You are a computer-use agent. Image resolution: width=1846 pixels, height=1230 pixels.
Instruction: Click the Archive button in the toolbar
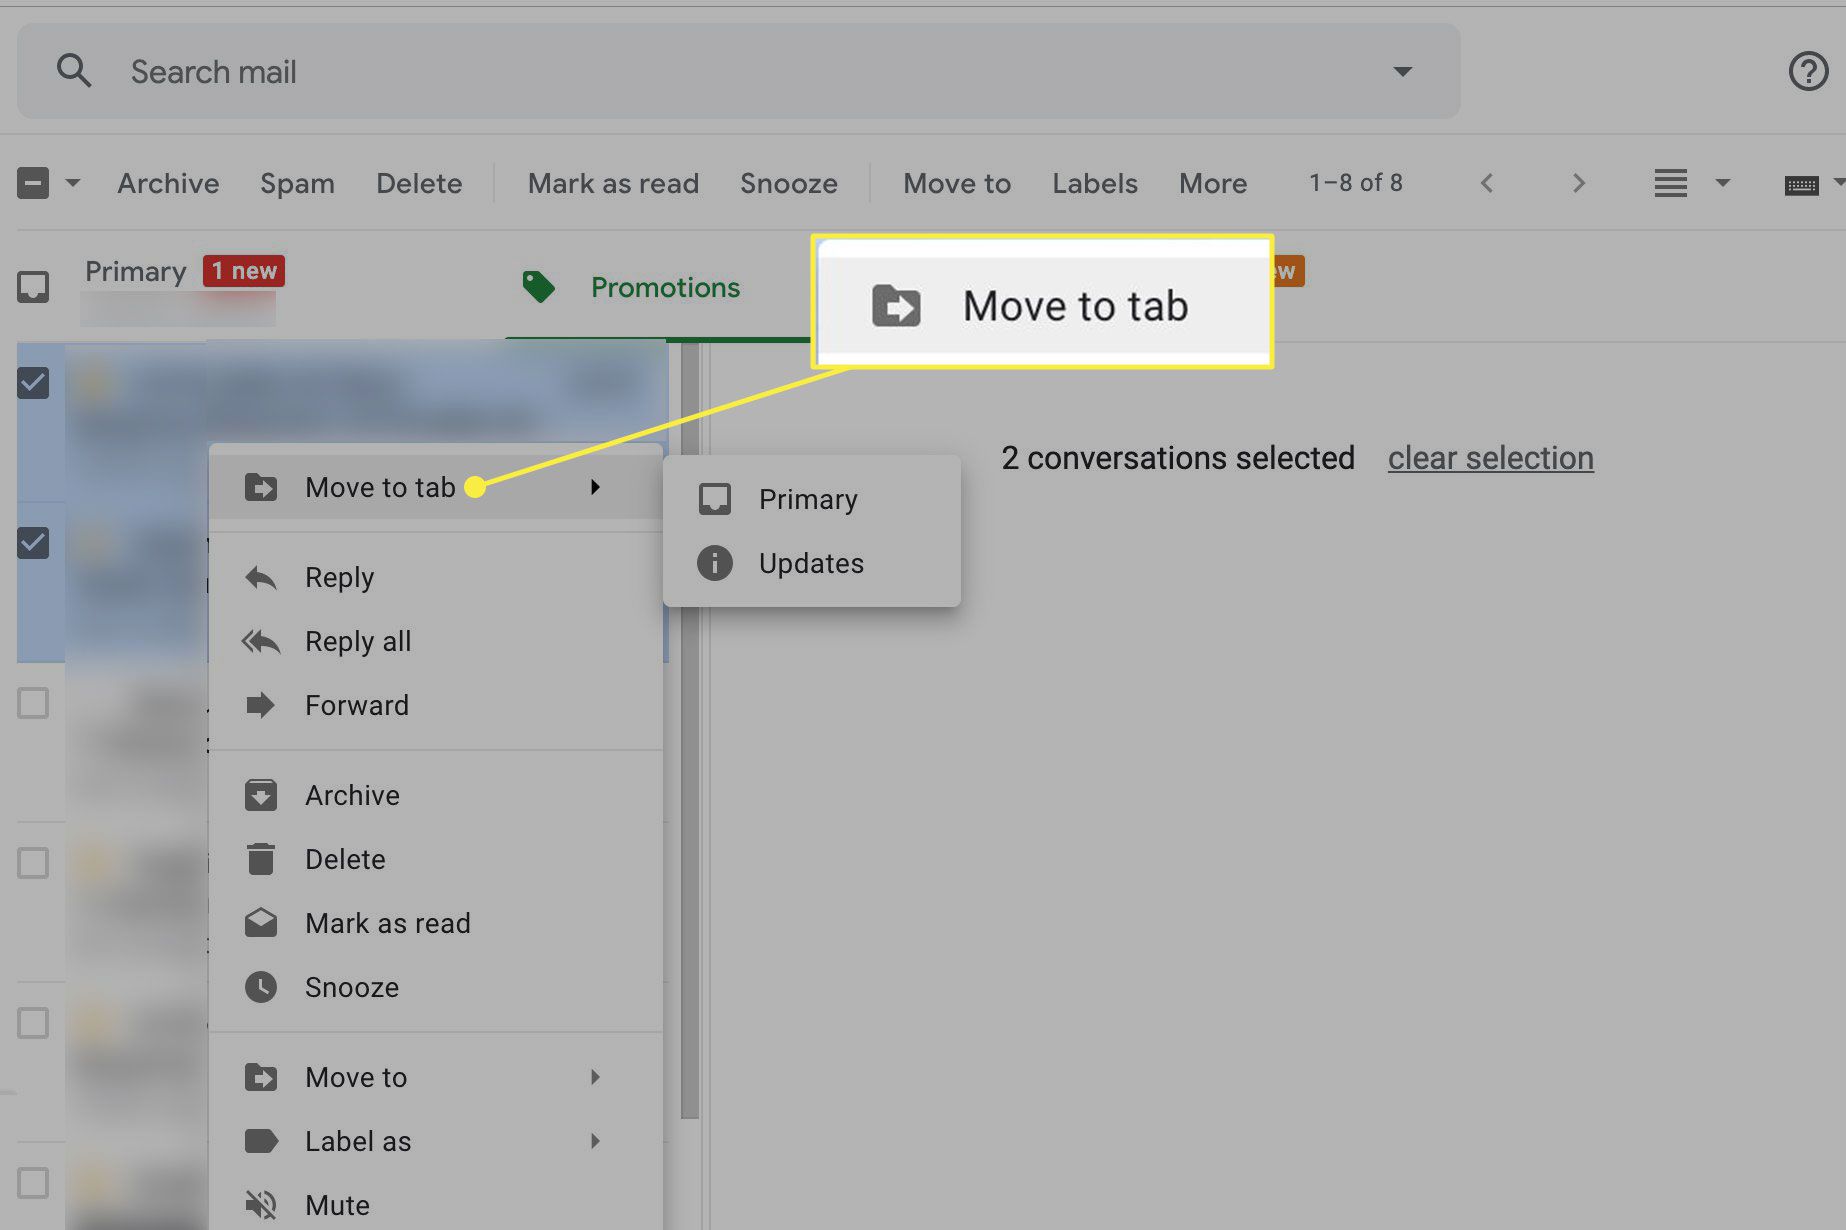(168, 183)
